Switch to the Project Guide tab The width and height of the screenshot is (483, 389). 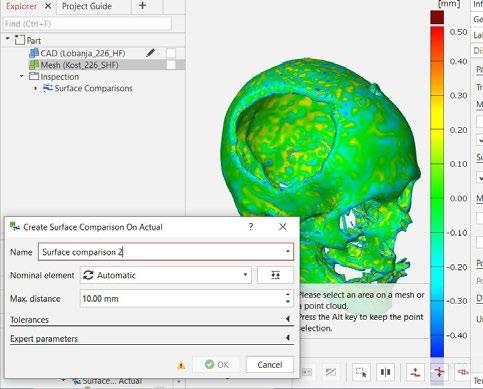[x=87, y=6]
